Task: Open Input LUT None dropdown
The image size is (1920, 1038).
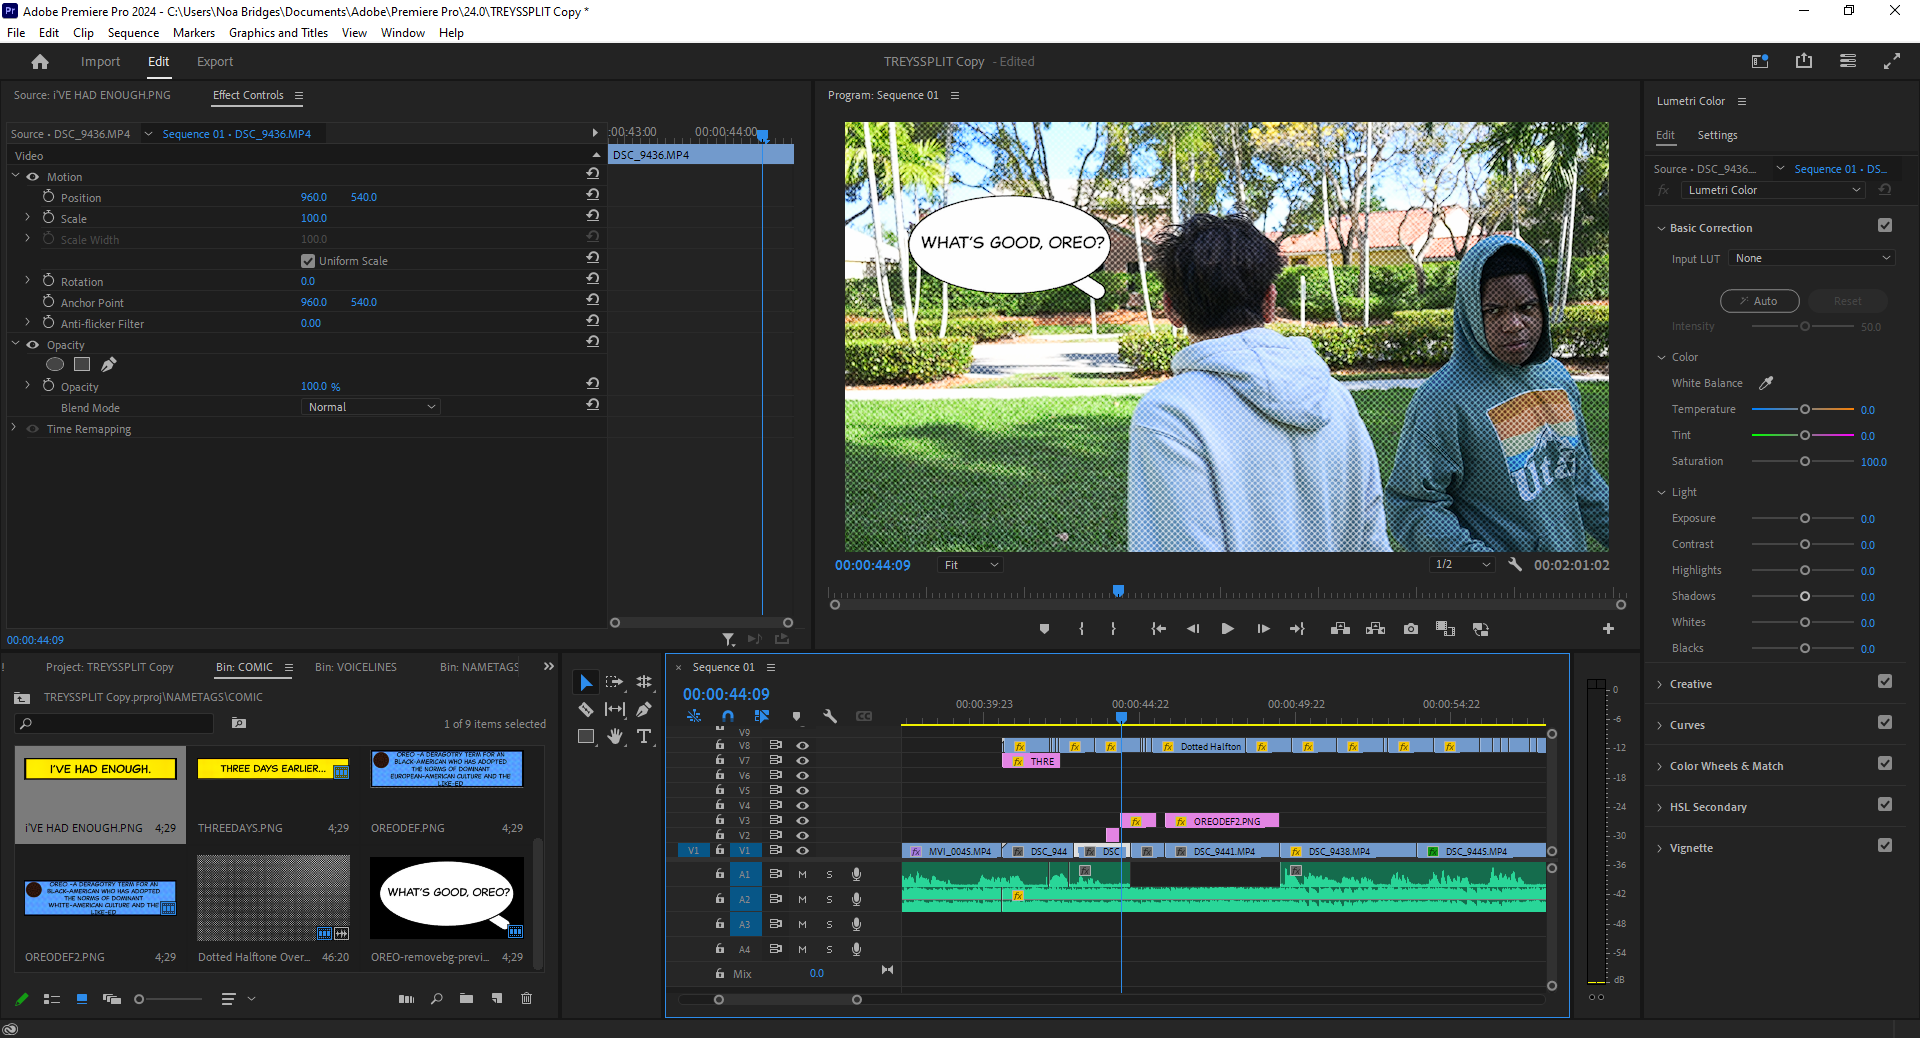Action: coord(1812,258)
